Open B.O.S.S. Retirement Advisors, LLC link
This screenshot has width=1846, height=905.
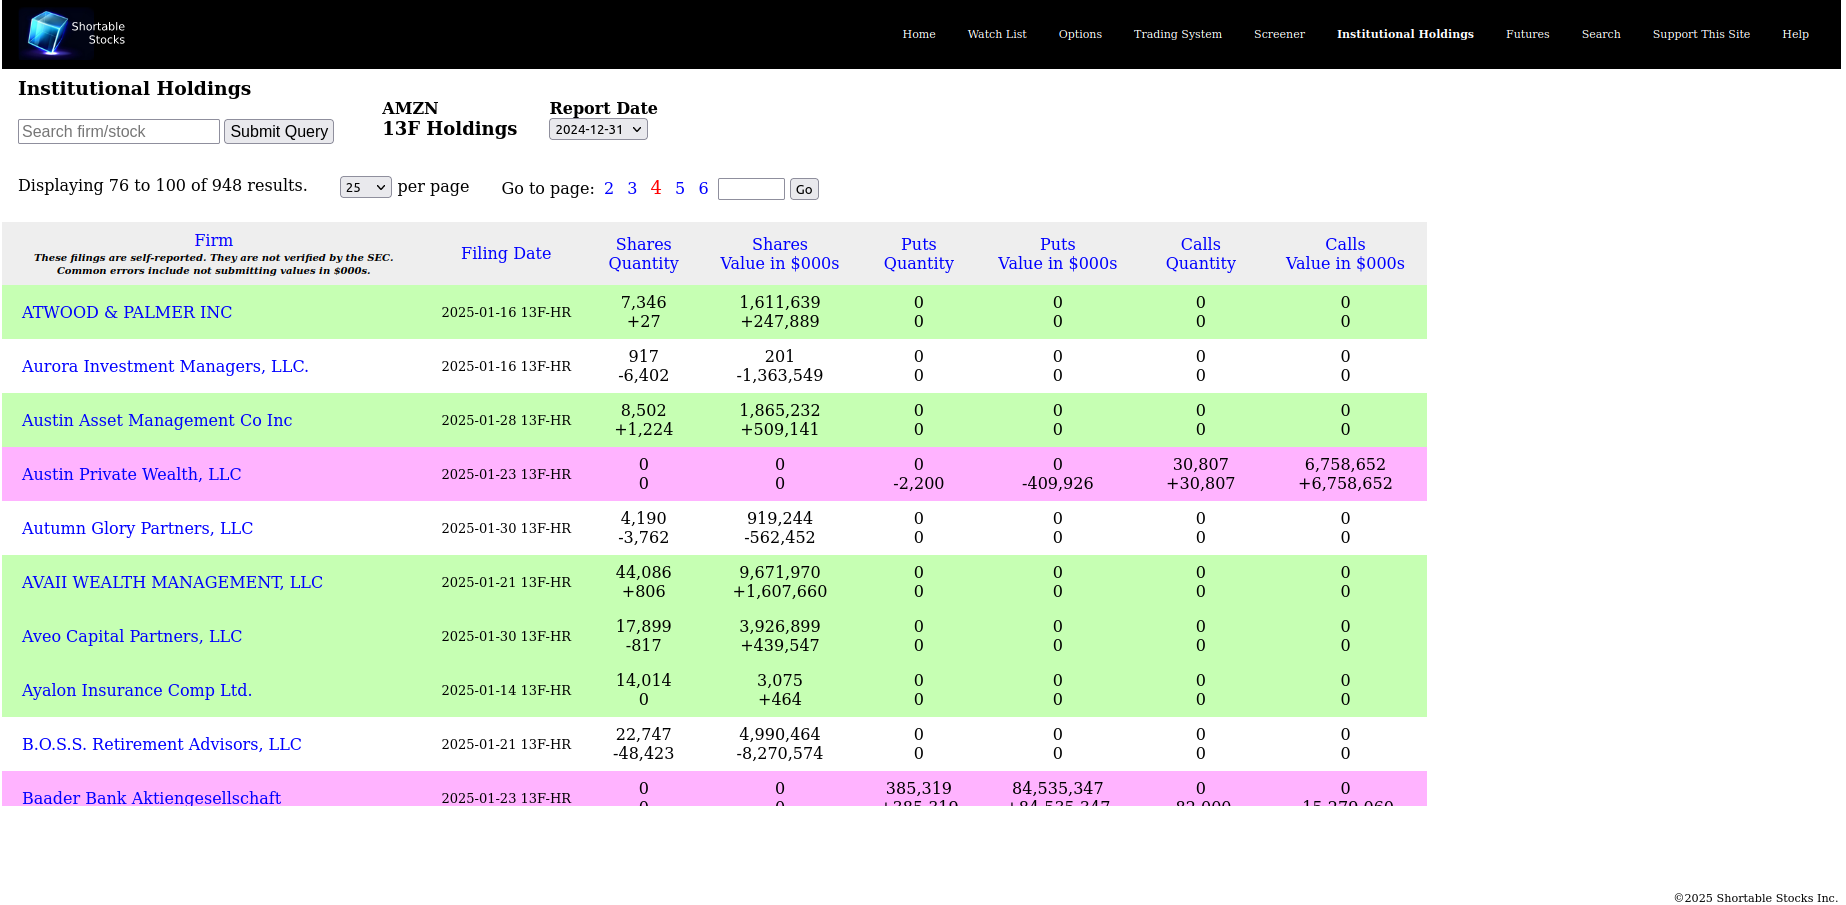[x=162, y=744]
